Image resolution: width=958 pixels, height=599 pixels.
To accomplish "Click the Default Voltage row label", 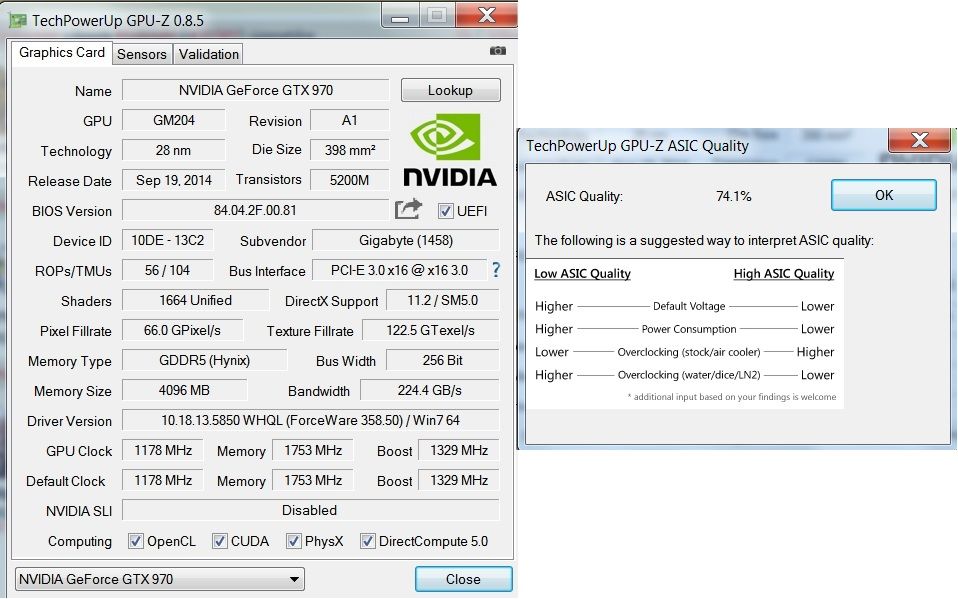I will 689,306.
